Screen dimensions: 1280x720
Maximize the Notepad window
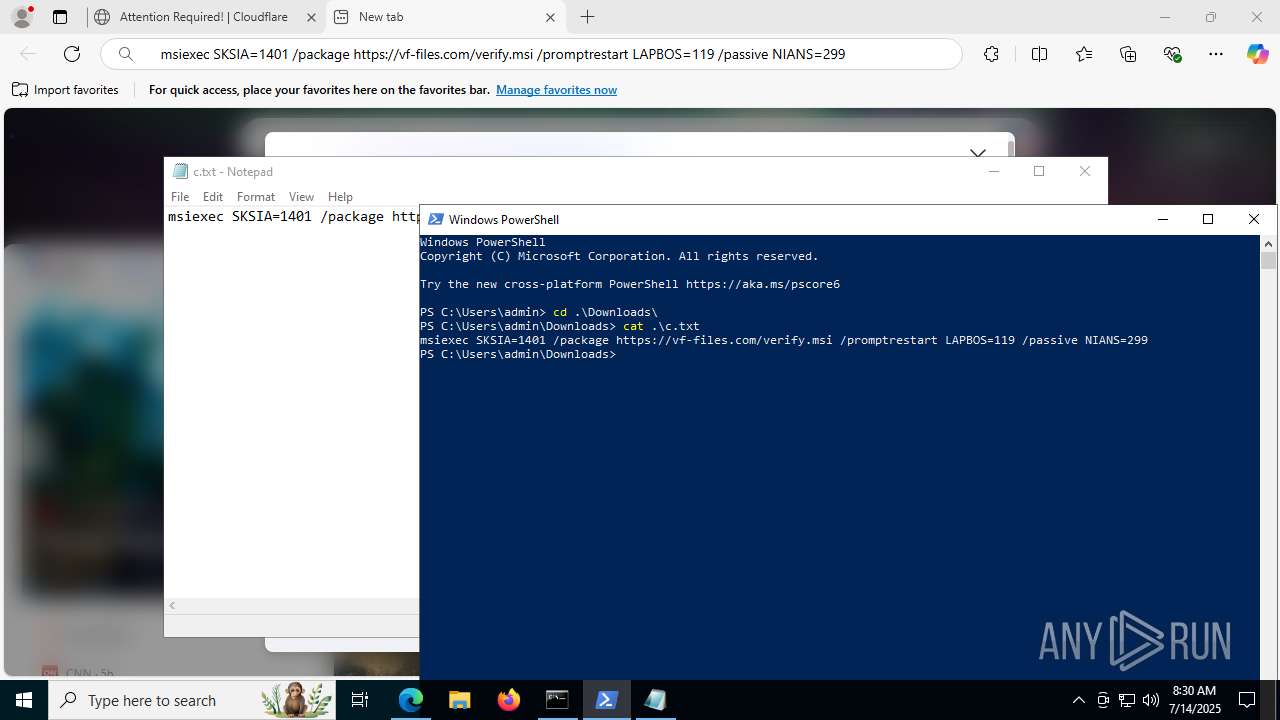pos(1039,171)
